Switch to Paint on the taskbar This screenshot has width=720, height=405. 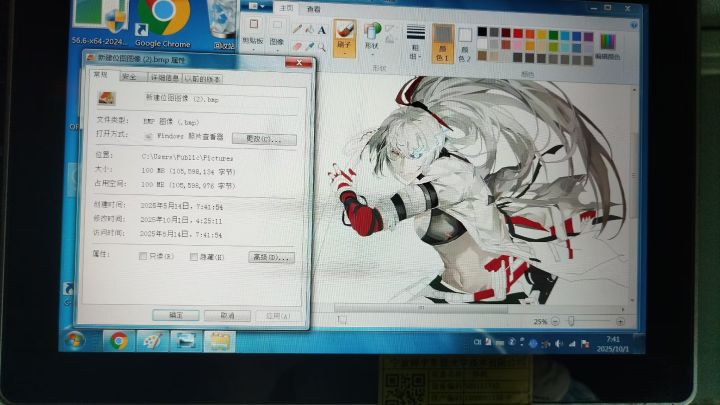152,341
